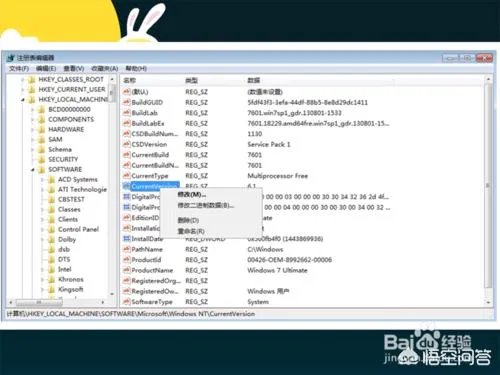The image size is (500, 375).
Task: Click the Schema folder icon
Action: 42,150
